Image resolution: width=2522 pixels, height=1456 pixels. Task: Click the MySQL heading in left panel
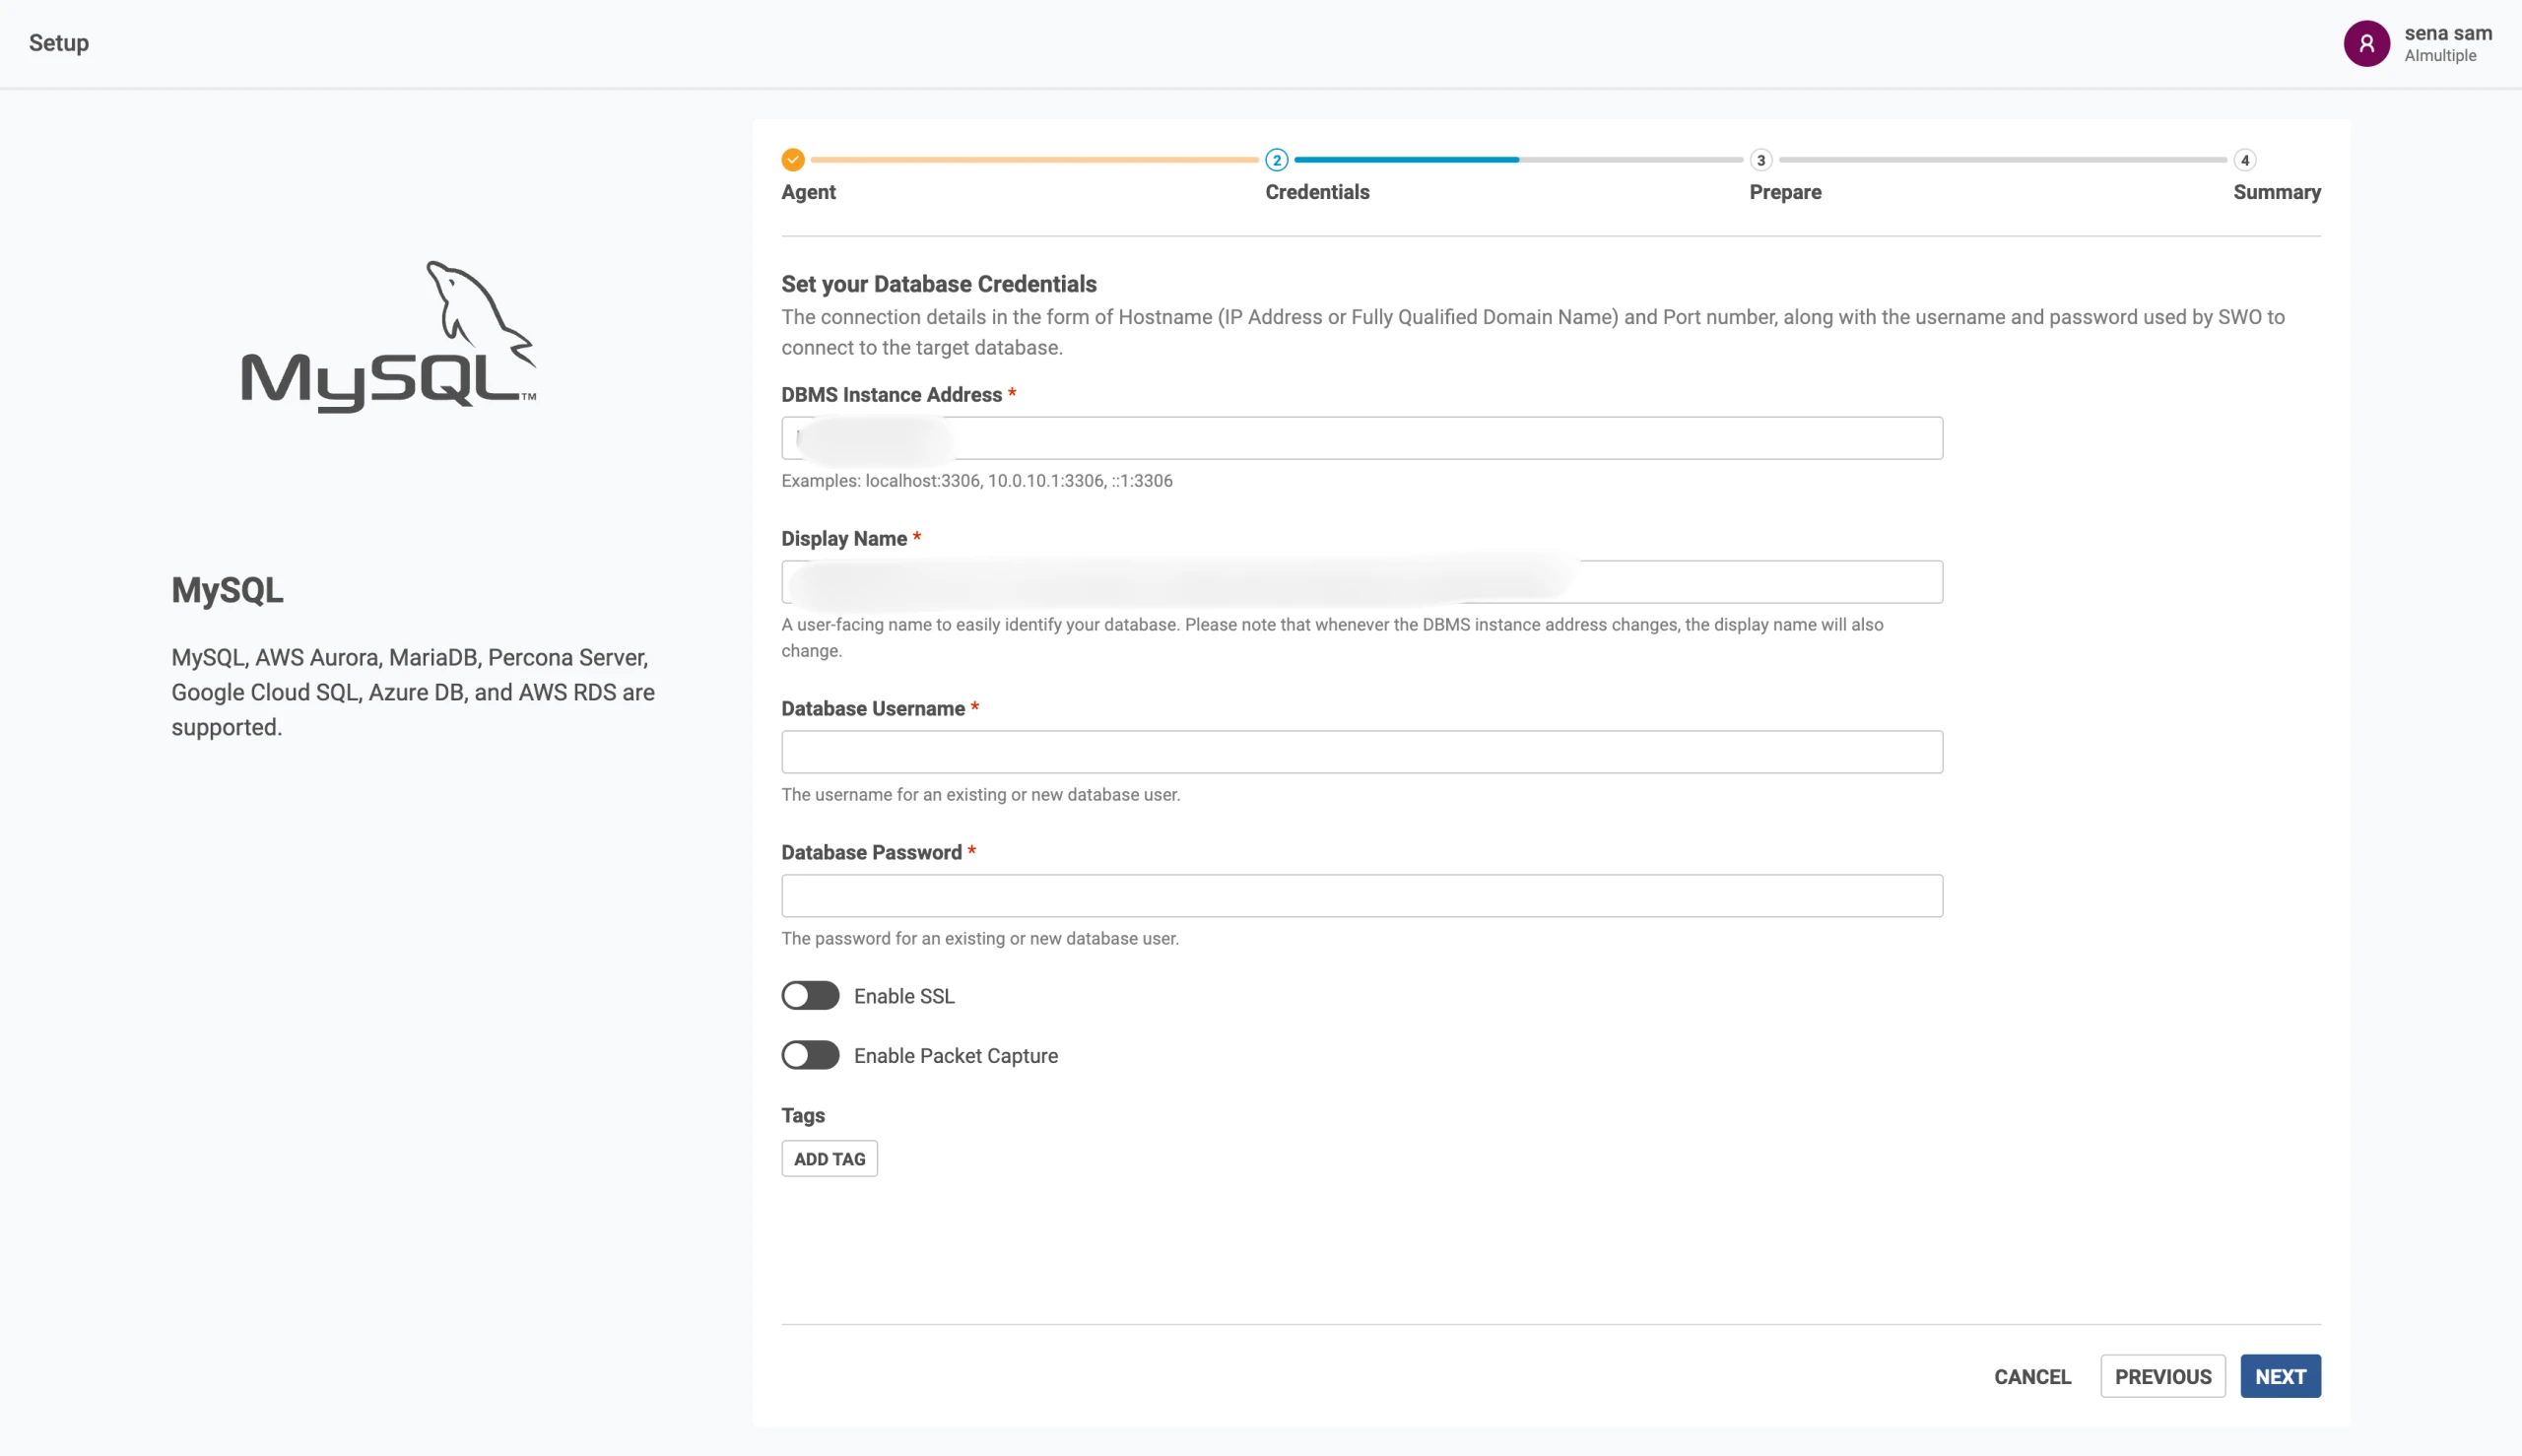(227, 590)
